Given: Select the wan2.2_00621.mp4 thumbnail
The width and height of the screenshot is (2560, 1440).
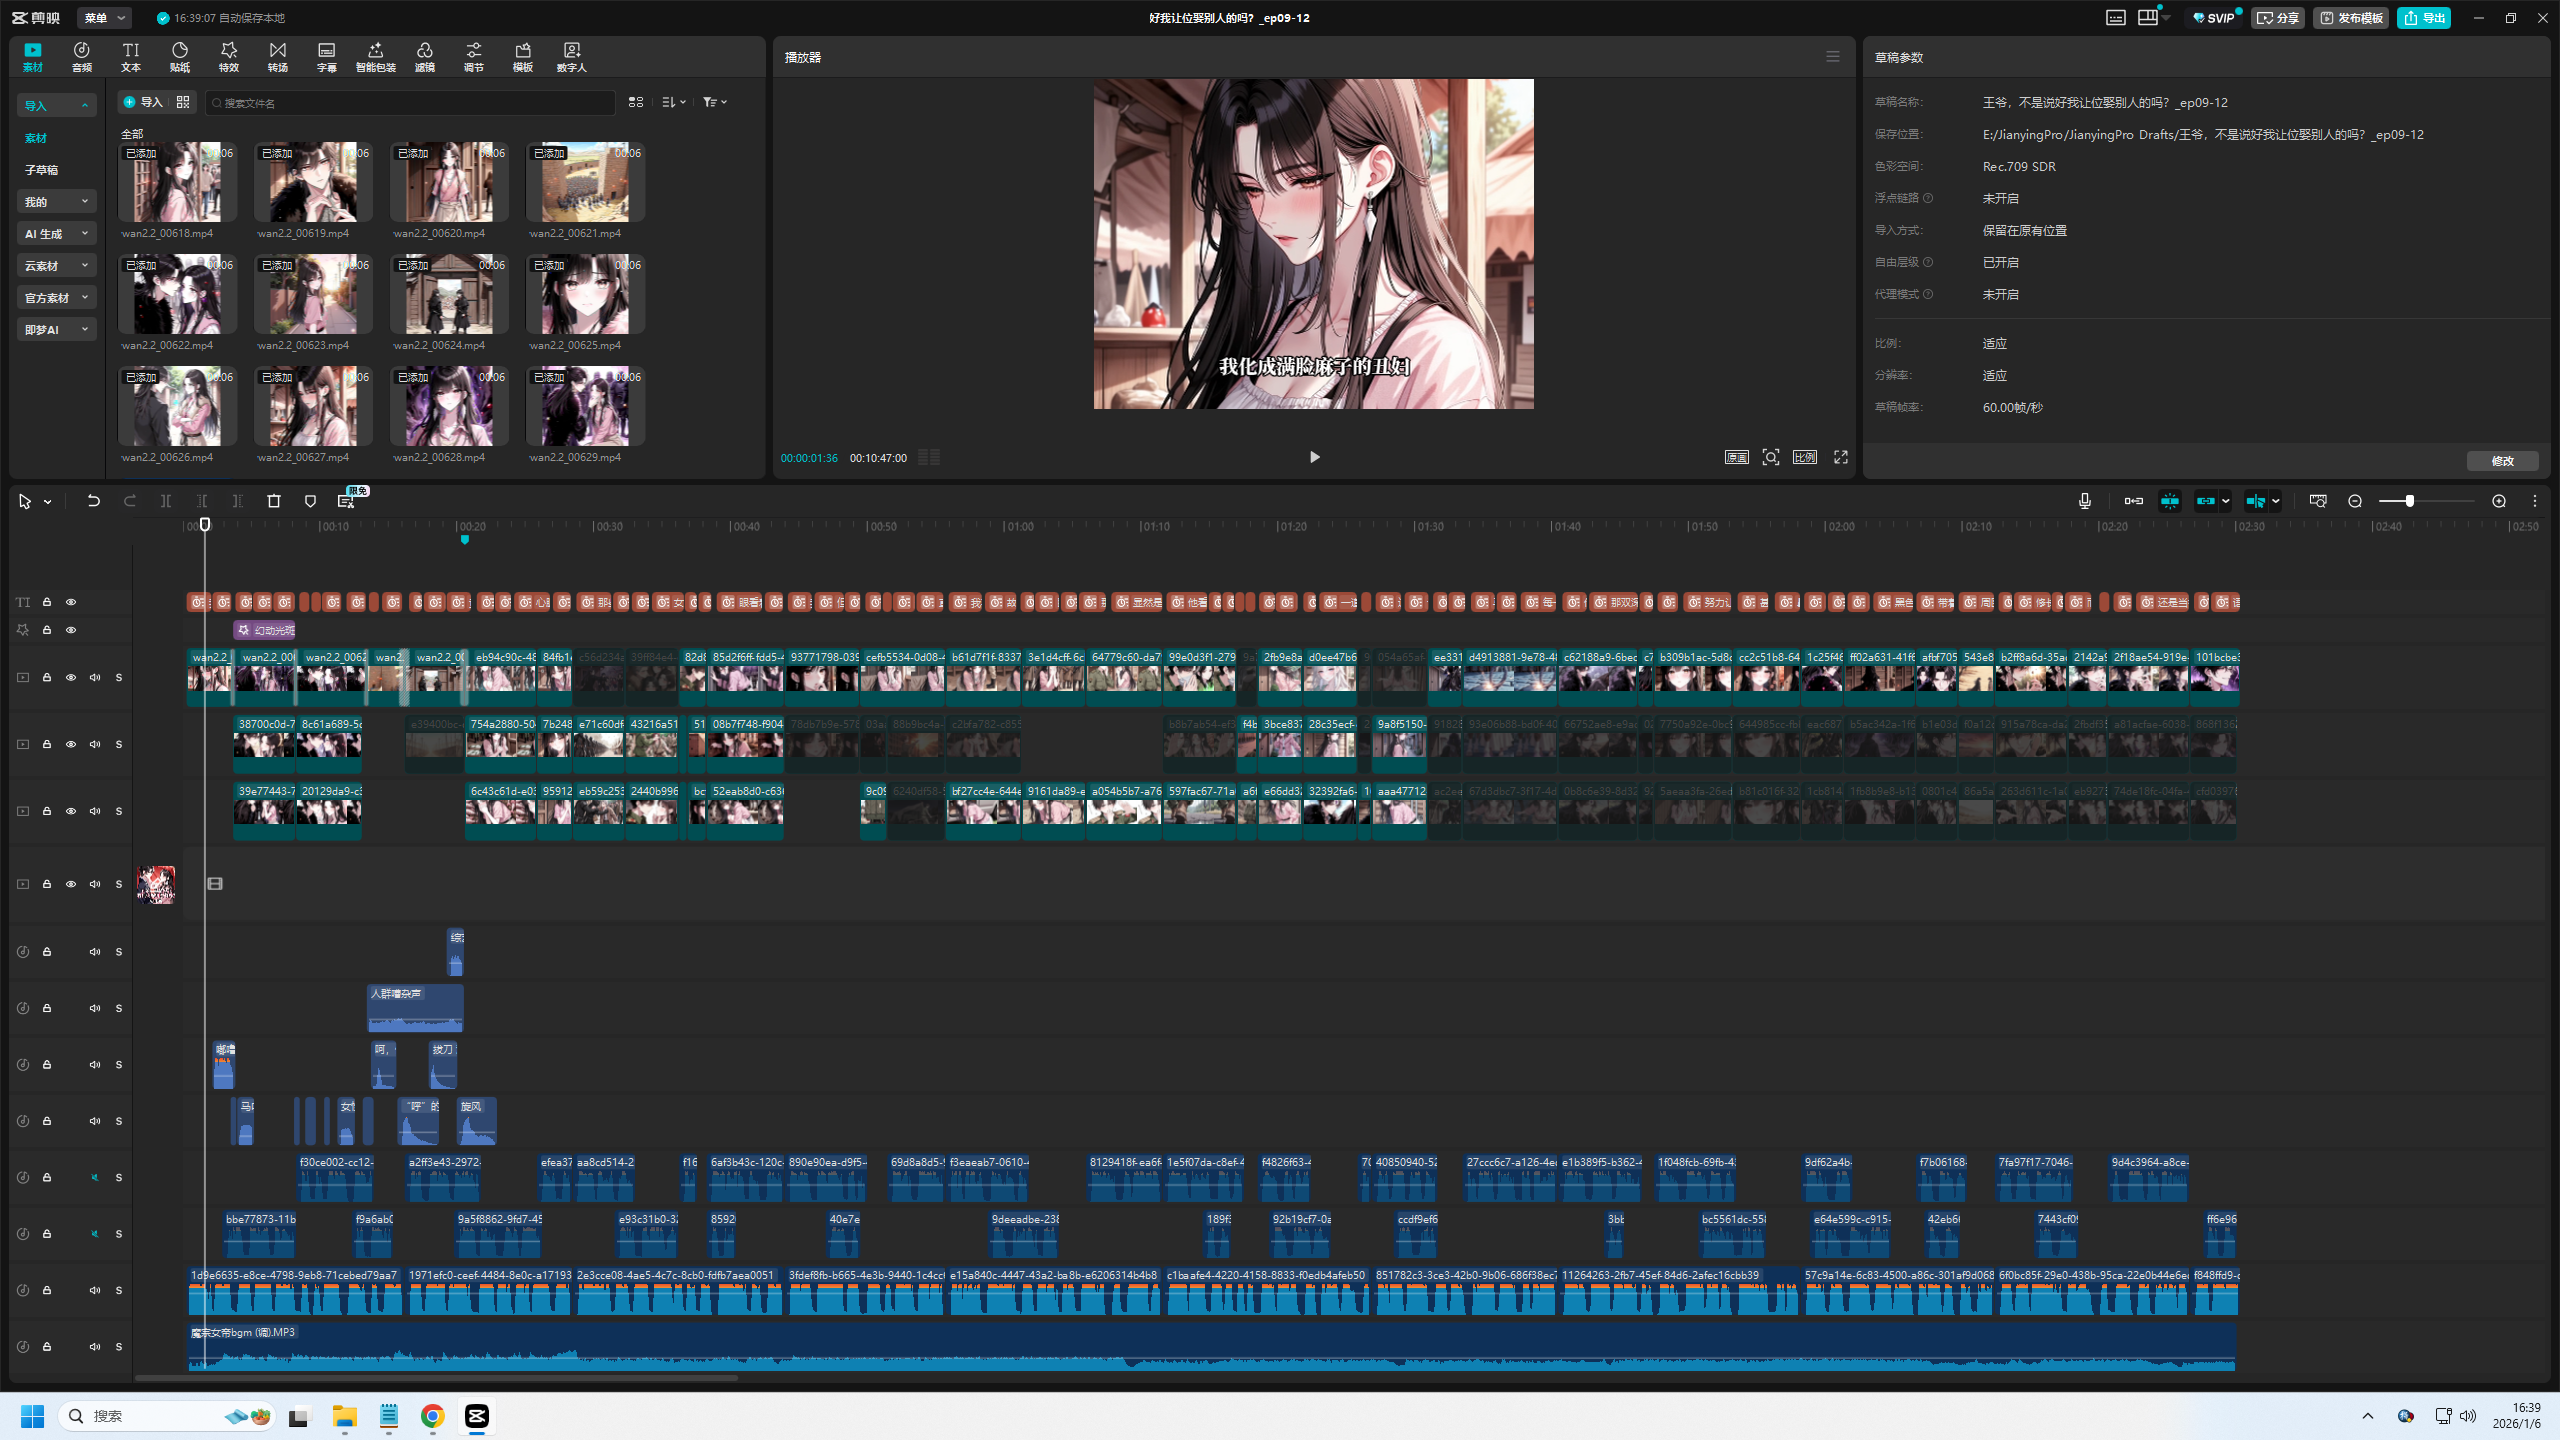Looking at the screenshot, I should [x=585, y=183].
